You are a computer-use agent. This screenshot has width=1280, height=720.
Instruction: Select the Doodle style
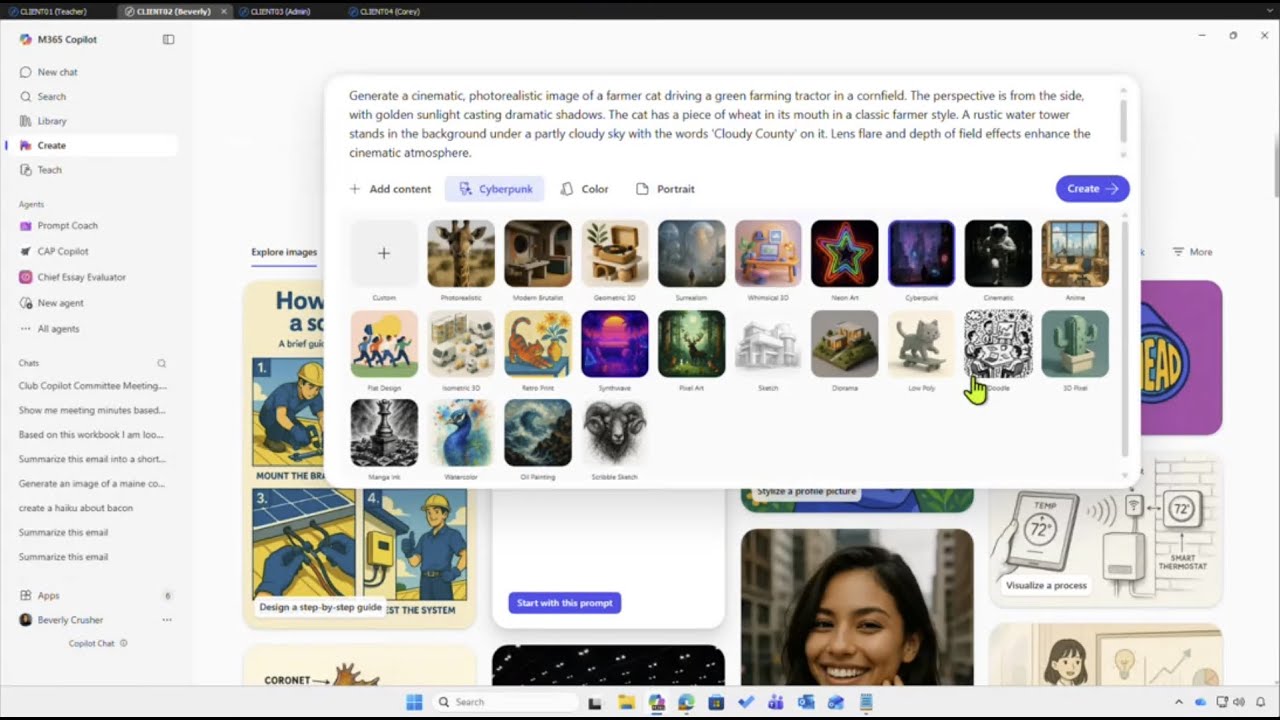[998, 343]
